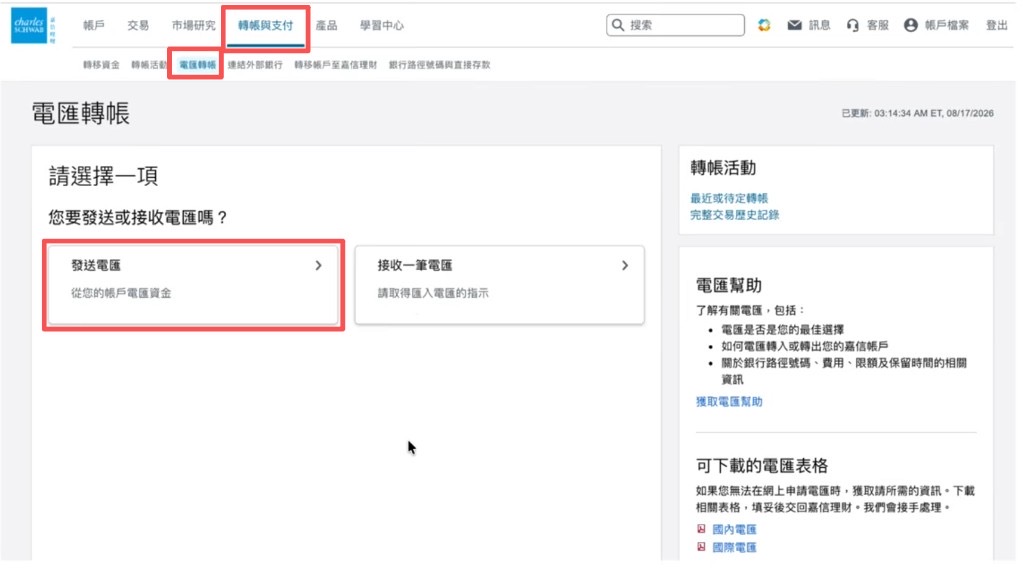Image resolution: width=1024 pixels, height=568 pixels.
Task: Click the envelope 訊息 icon
Action: [x=794, y=25]
